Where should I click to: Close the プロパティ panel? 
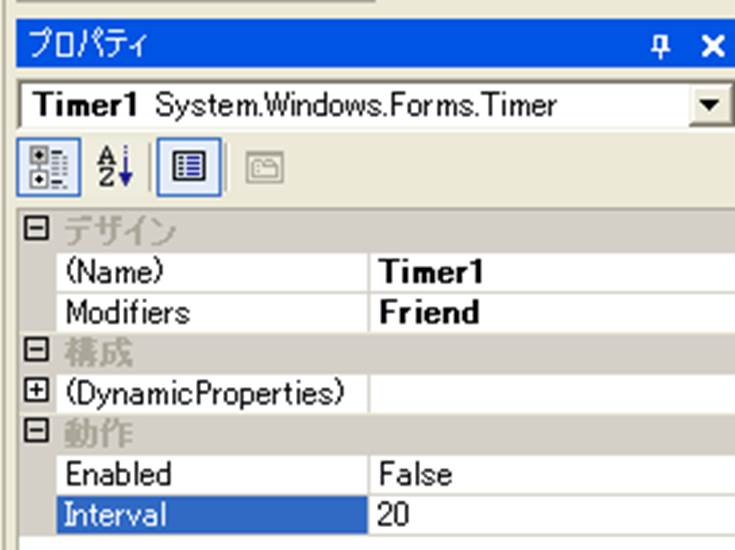[x=711, y=46]
